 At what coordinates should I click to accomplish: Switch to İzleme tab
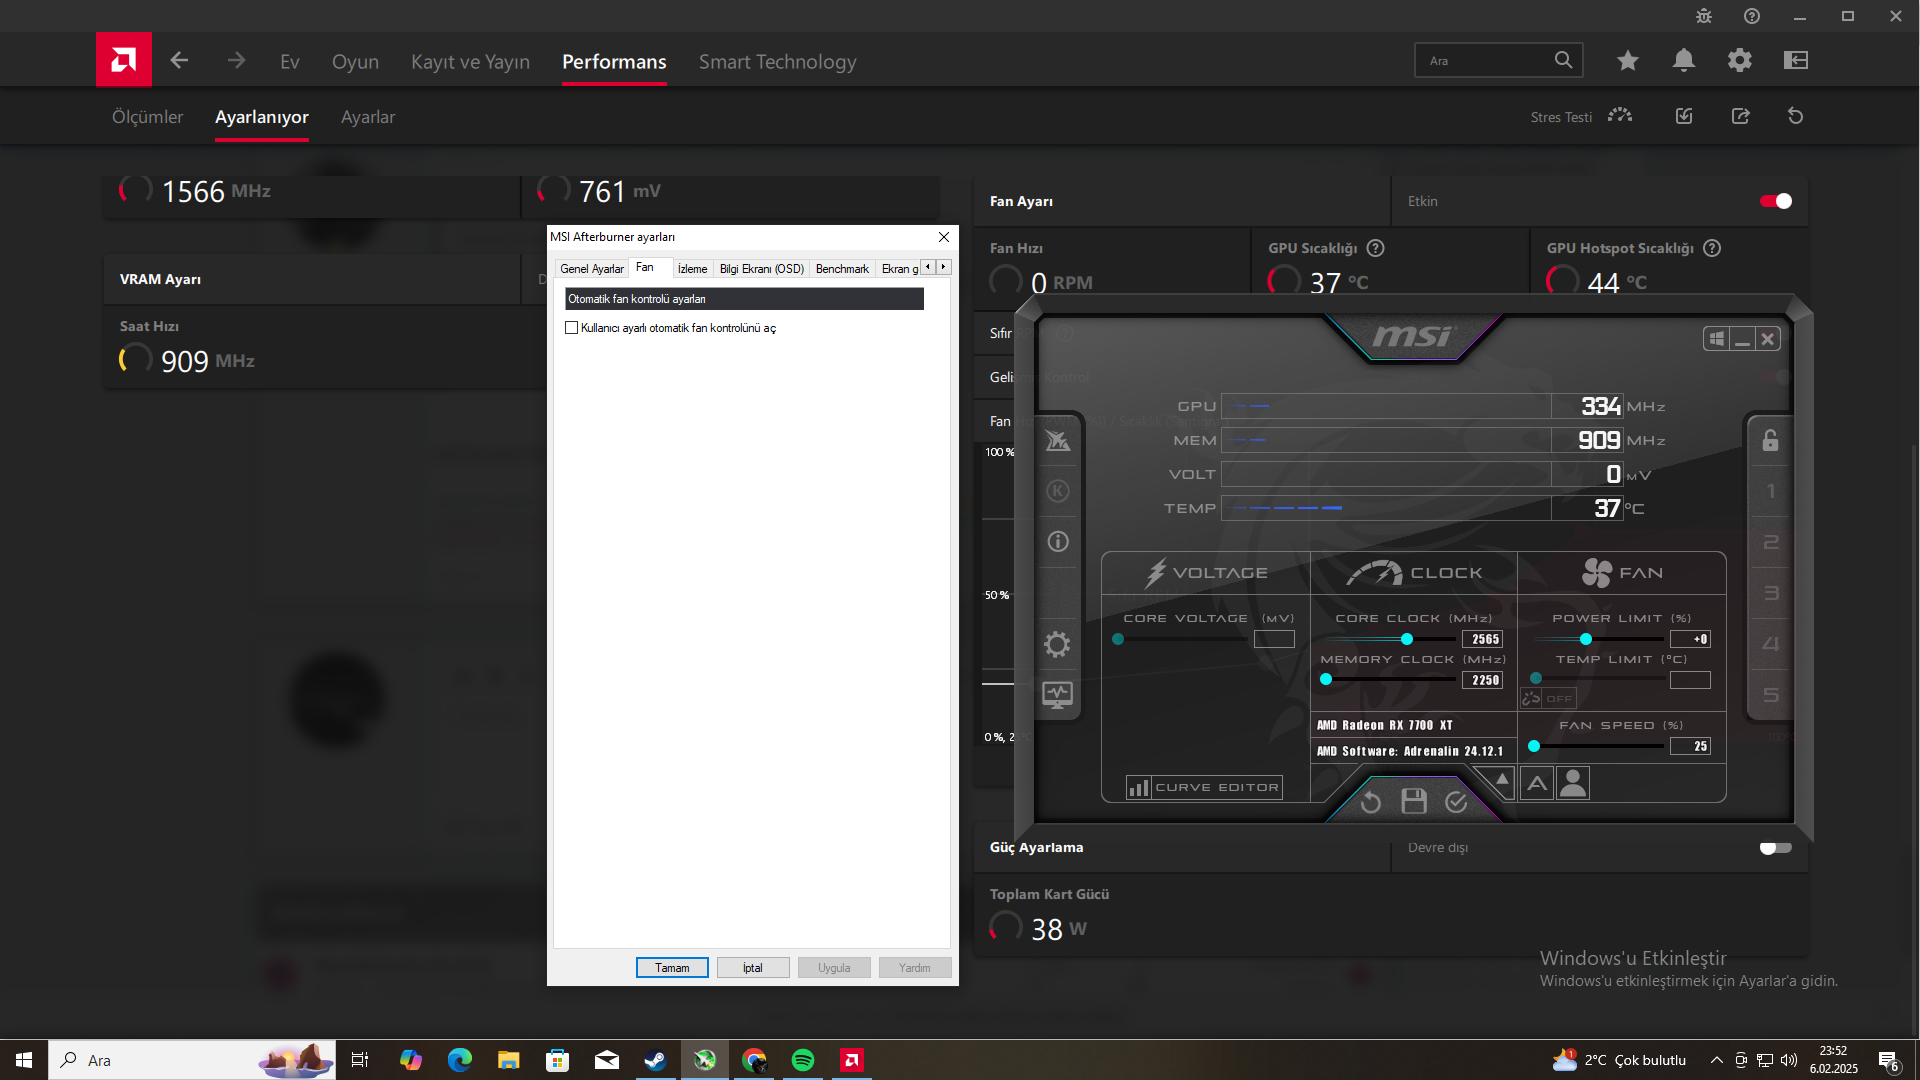coord(692,269)
